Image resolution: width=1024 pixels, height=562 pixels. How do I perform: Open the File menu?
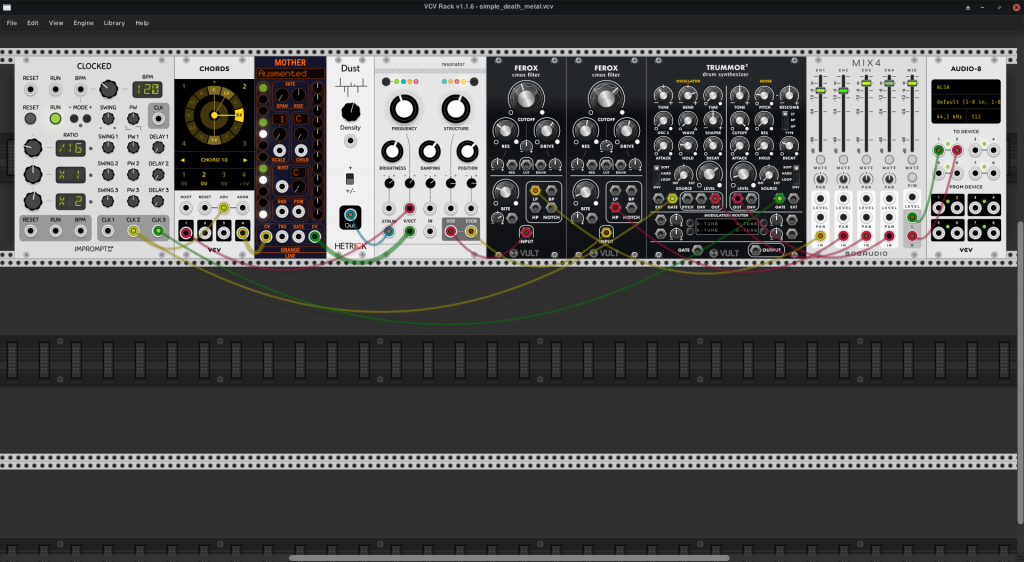tap(12, 23)
